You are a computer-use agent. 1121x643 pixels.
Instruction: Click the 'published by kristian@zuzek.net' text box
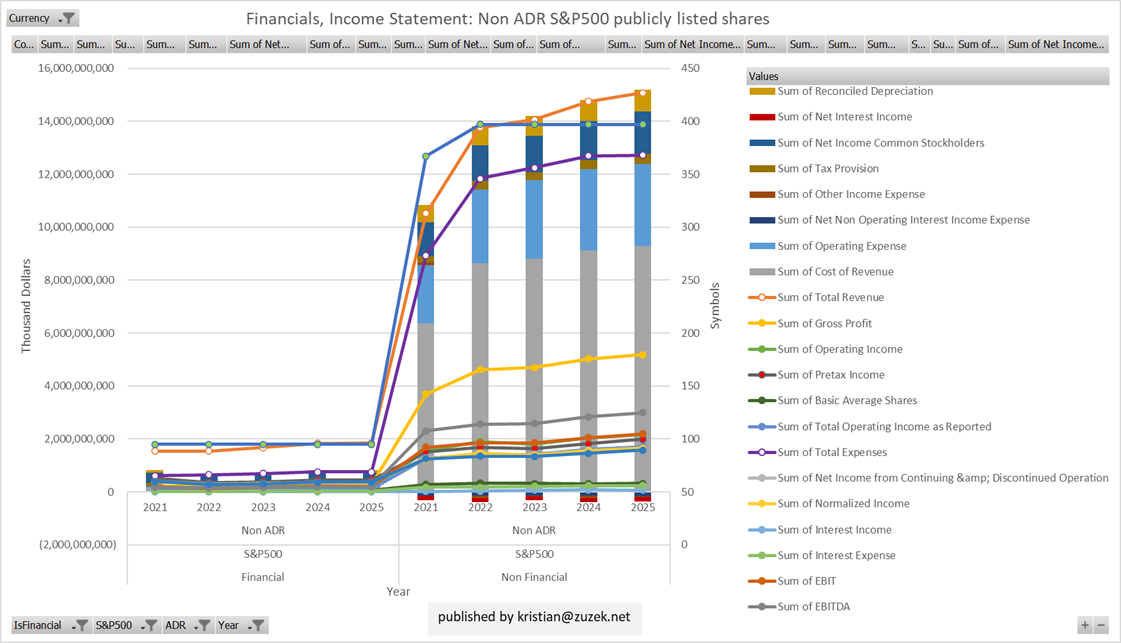534,617
